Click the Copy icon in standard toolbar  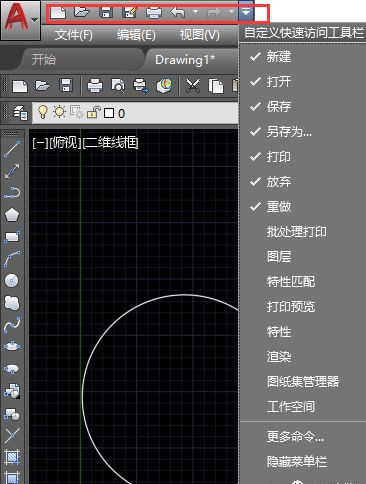tap(216, 86)
